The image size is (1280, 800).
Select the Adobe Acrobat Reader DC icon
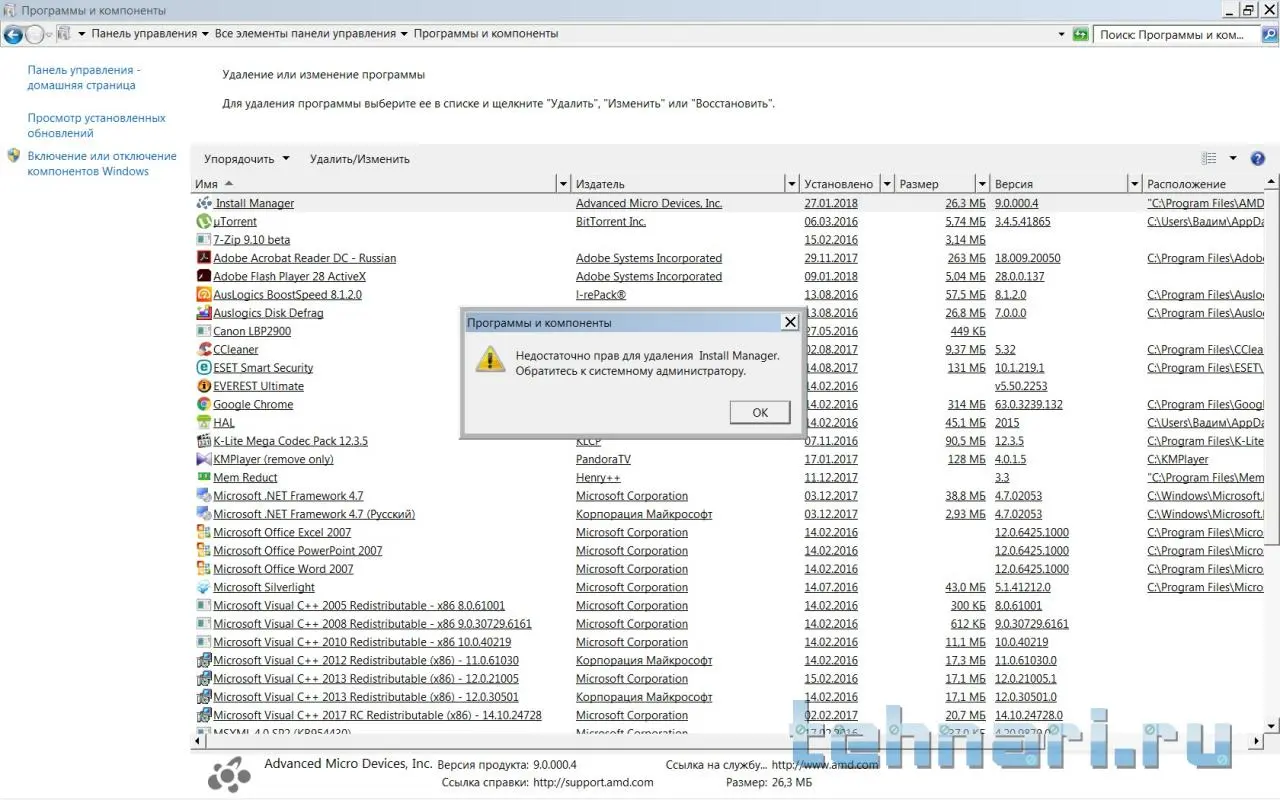coord(204,258)
